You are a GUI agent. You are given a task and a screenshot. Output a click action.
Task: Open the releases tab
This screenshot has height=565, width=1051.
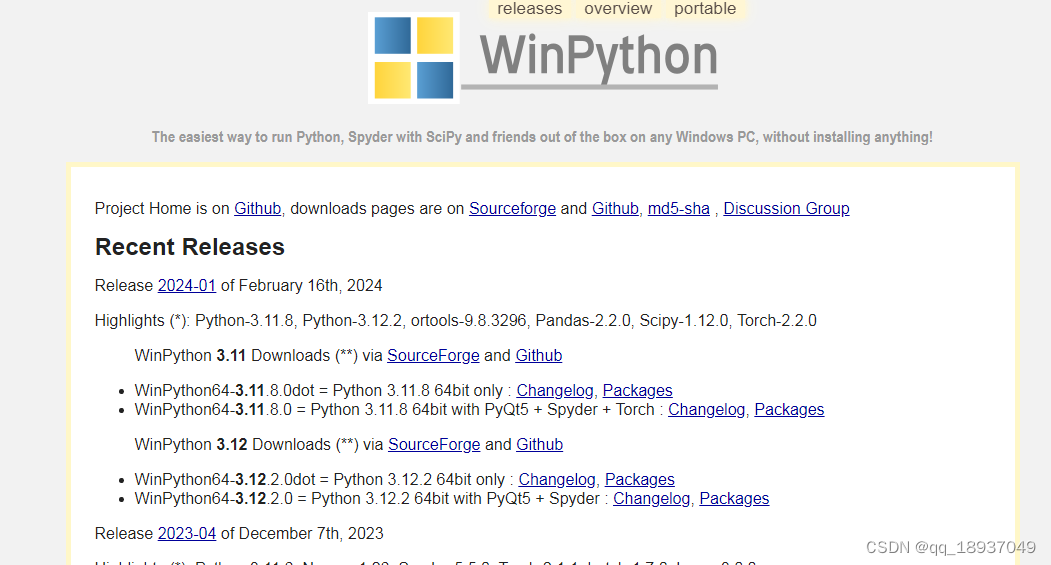point(530,9)
